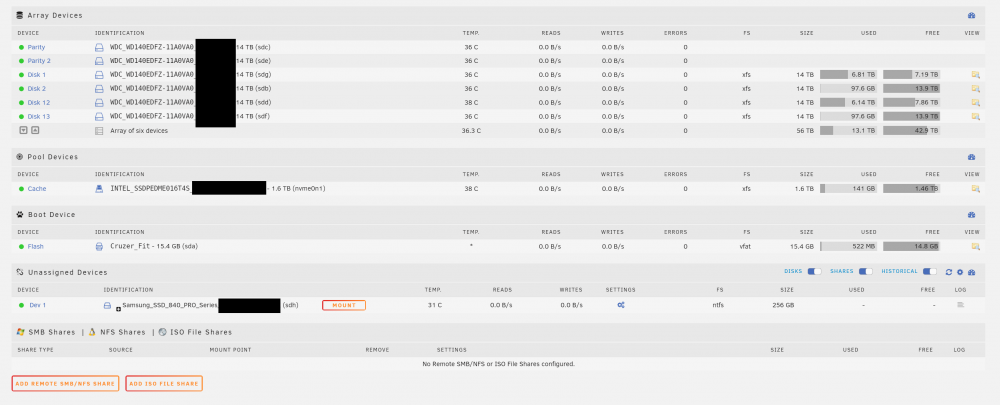The width and height of the screenshot is (1000, 405).
Task: Click the Parity 2 drive identification icon
Action: pyautogui.click(x=99, y=61)
